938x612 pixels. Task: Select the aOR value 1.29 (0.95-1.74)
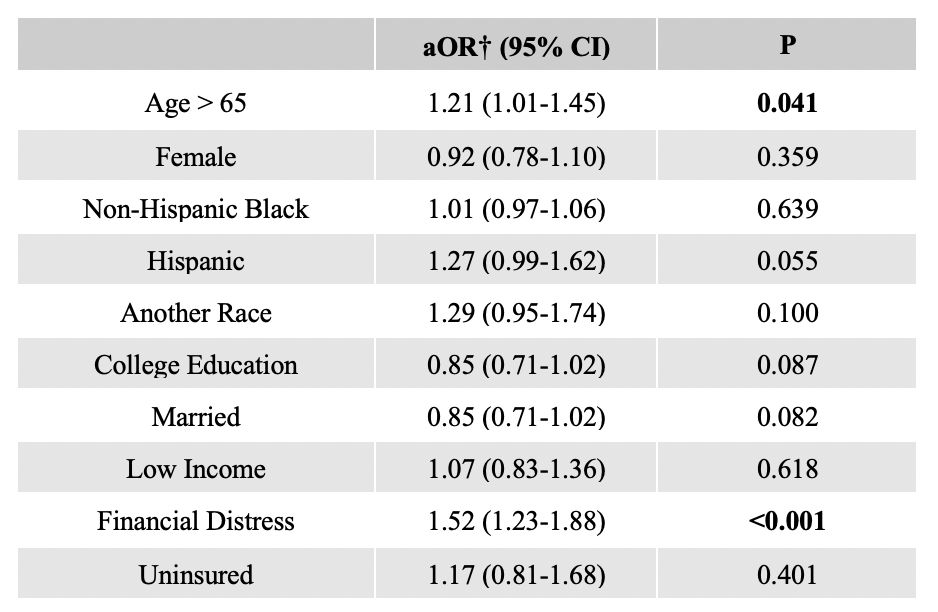[x=516, y=313]
